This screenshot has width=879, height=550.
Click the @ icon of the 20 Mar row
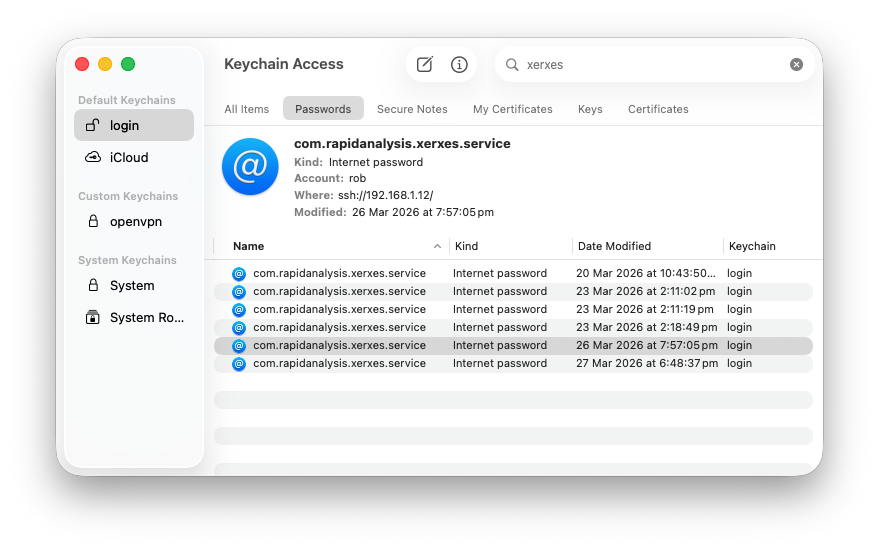coord(239,274)
